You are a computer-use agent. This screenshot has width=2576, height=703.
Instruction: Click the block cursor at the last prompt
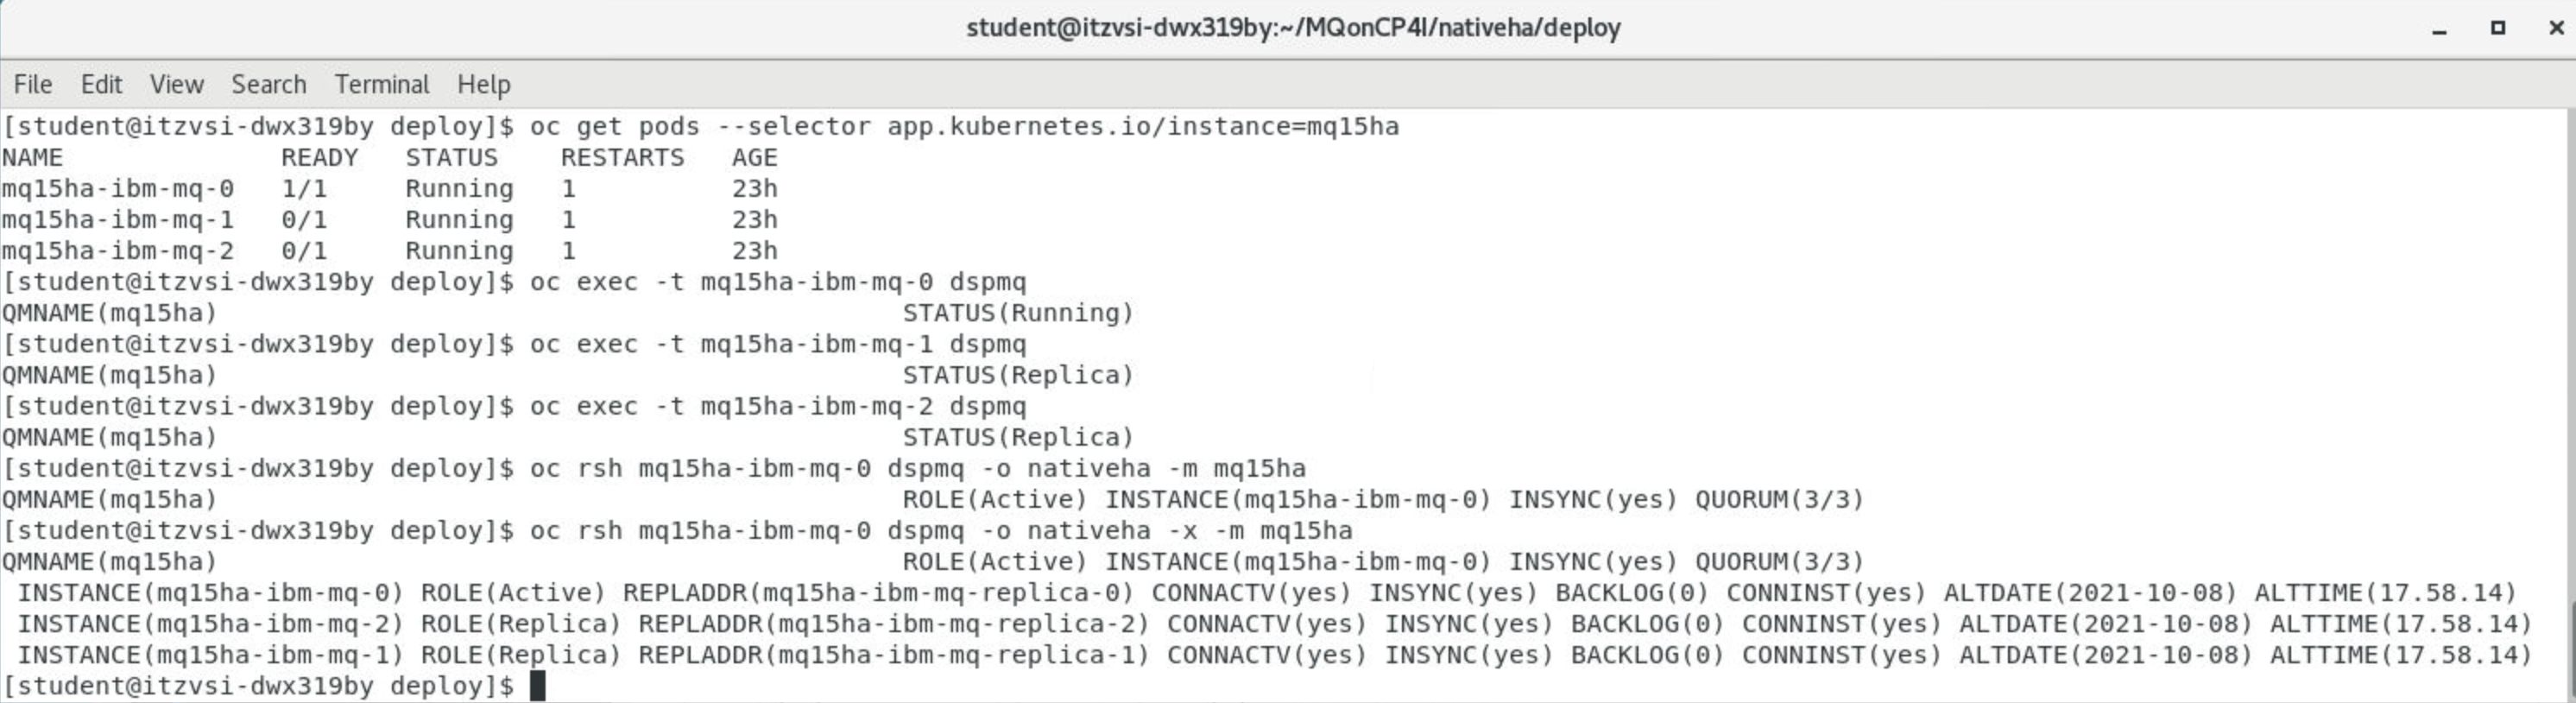point(537,686)
